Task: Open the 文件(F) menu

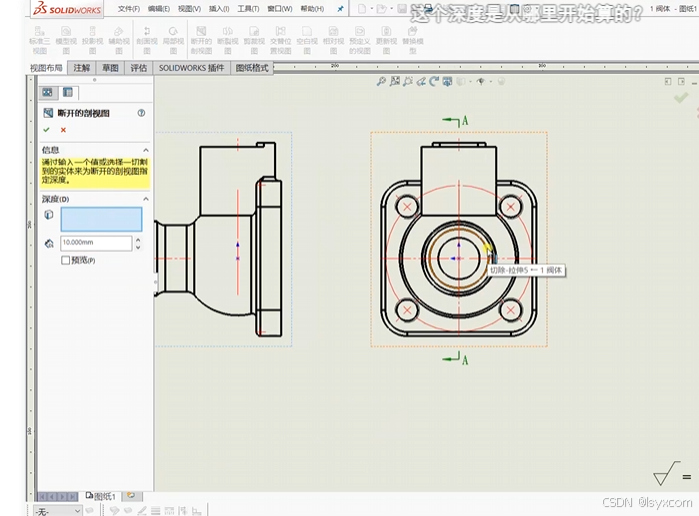Action: pos(129,9)
